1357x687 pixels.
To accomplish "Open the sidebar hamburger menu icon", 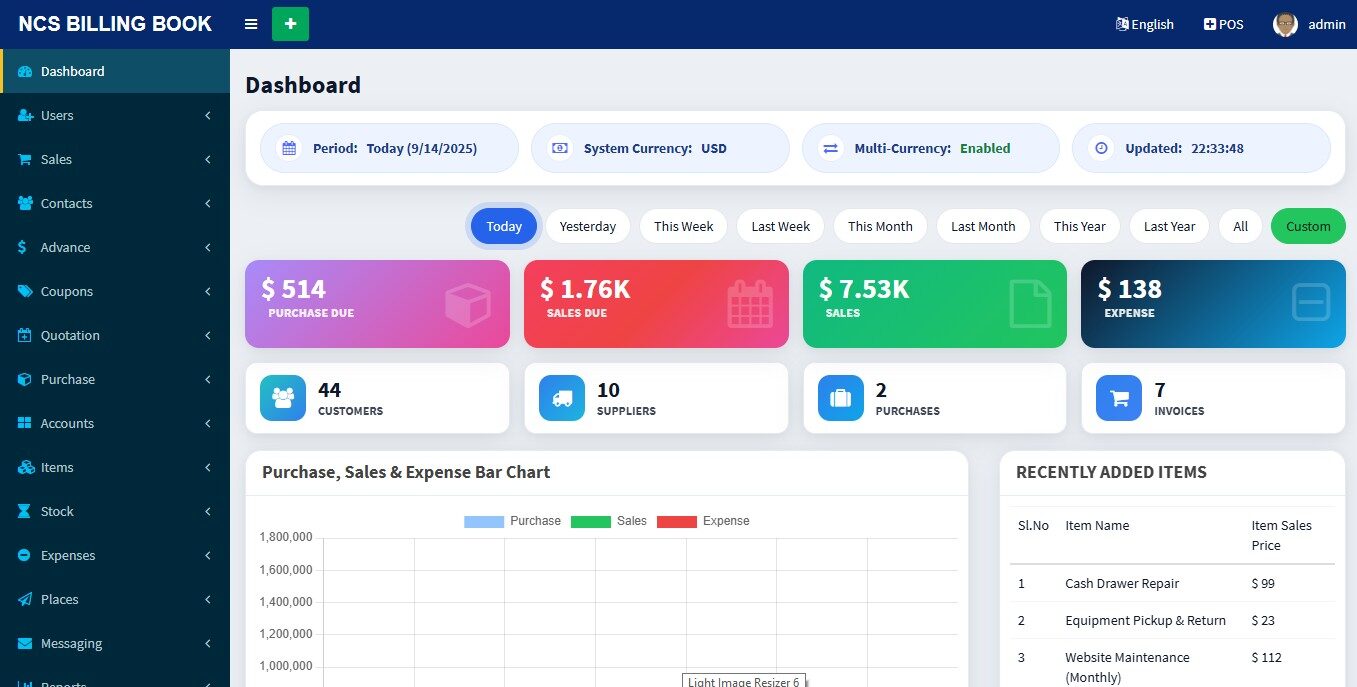I will tap(250, 24).
